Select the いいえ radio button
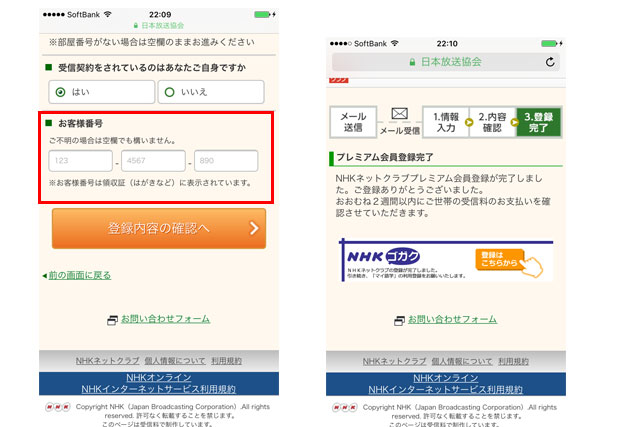This screenshot has width=640, height=427. 169,92
